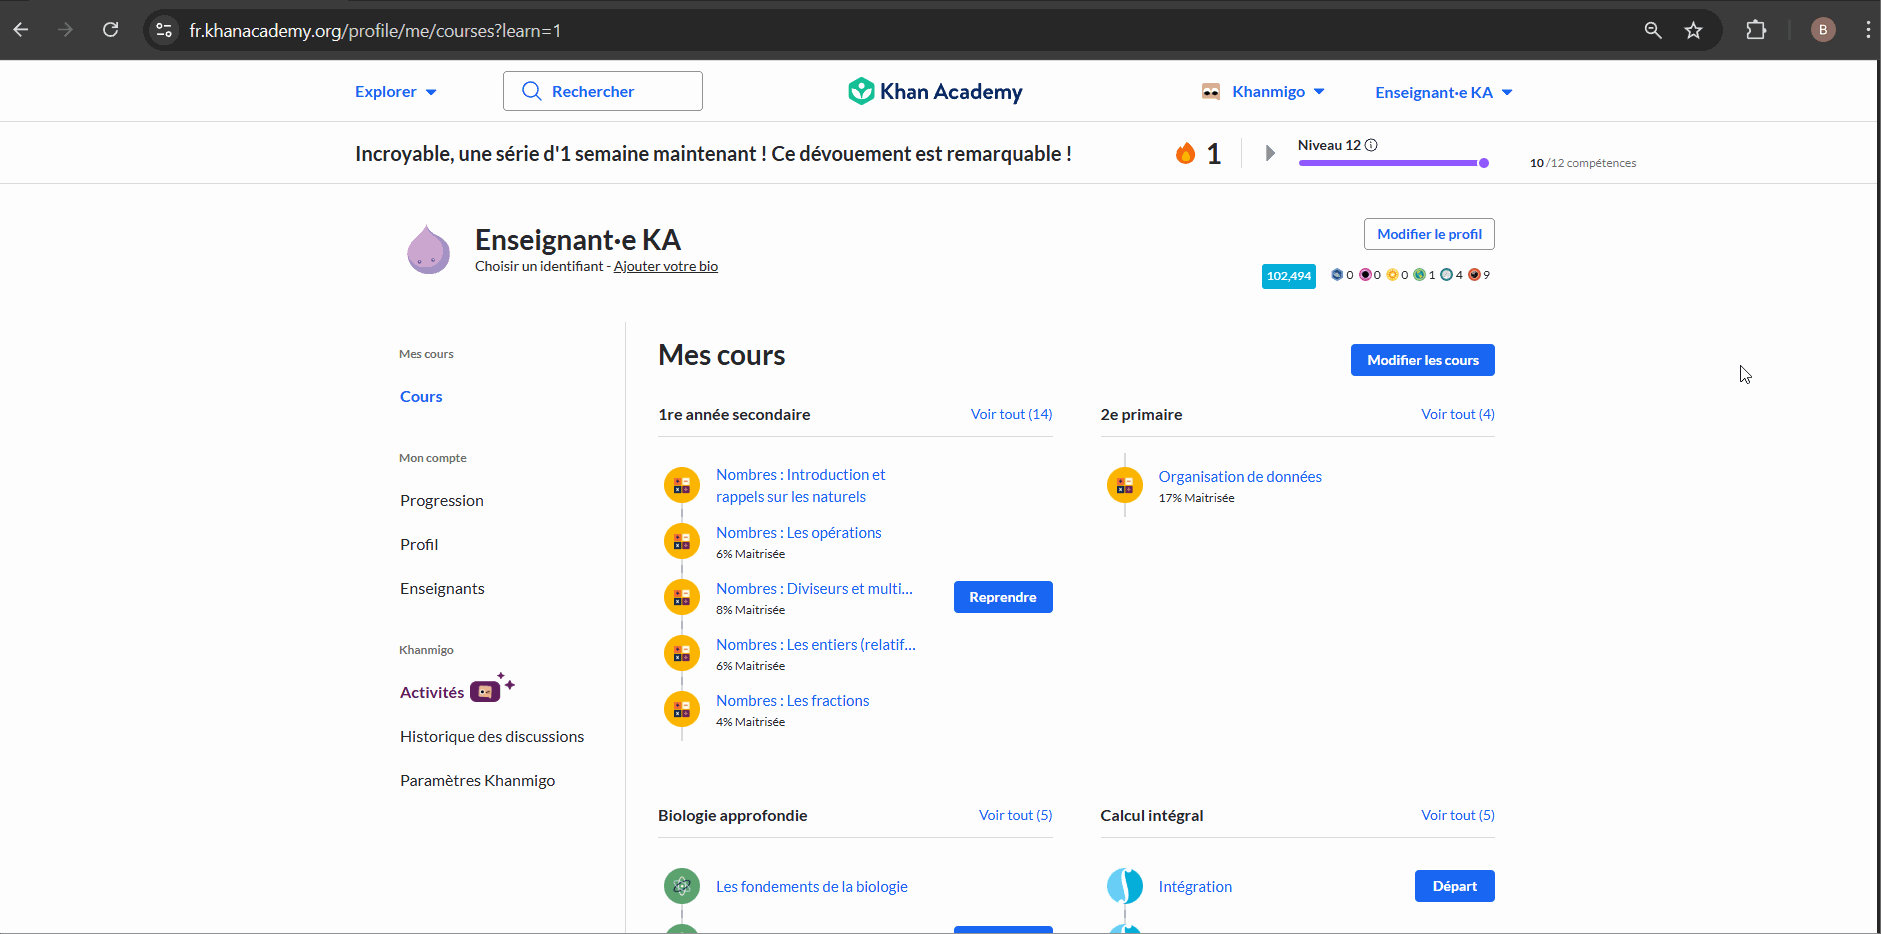Click Voir tout (4) for 2e primaire
The width and height of the screenshot is (1881, 934).
pyautogui.click(x=1458, y=414)
